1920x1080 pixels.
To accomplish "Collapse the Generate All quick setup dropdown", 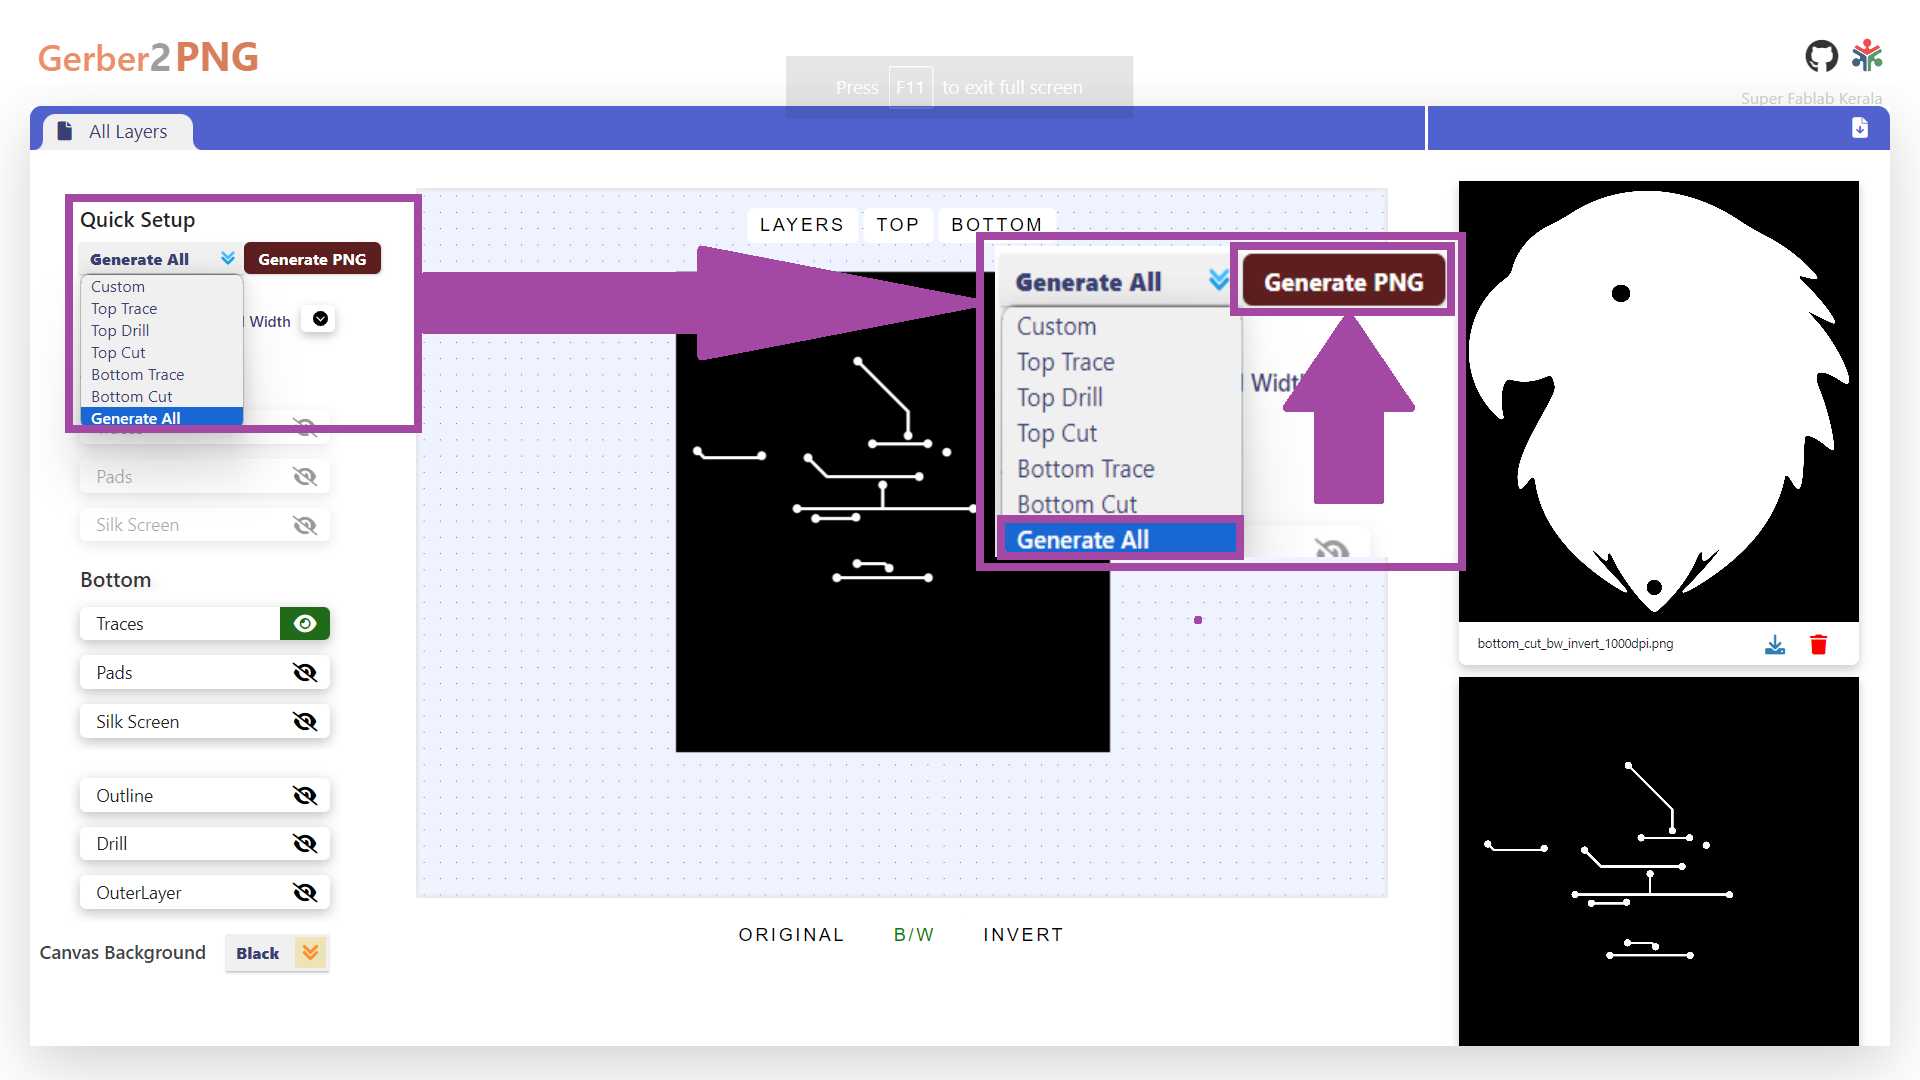I will pos(161,259).
